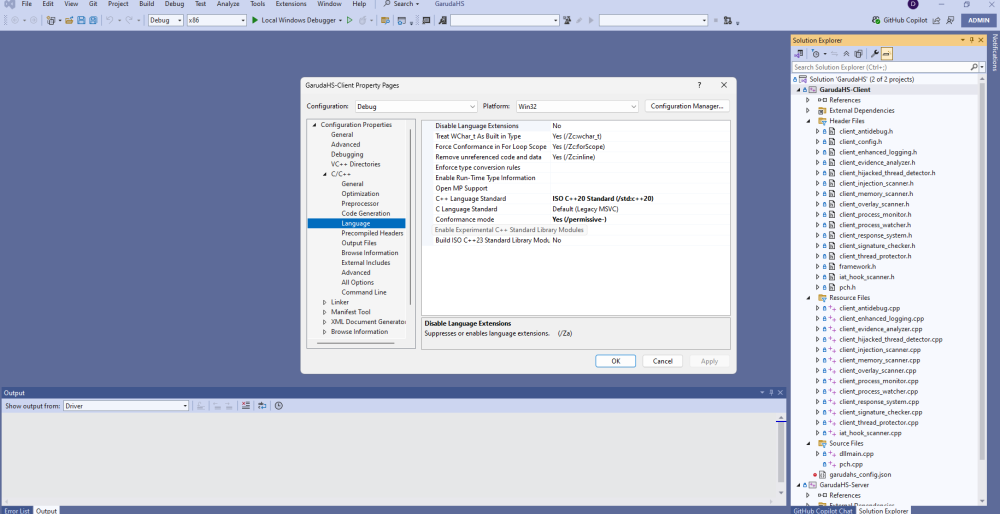1000x514 pixels.
Task: Select GarudaHS-Server project node
Action: click(x=845, y=485)
